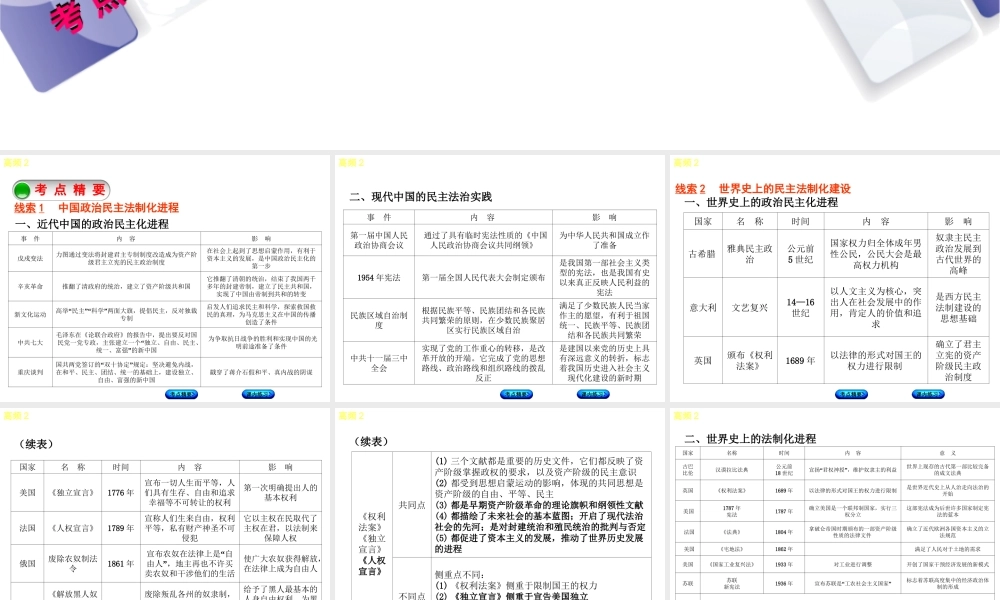
Task: Open the slide titled 二、现代中国的民主法治实践
Action: pos(499,279)
